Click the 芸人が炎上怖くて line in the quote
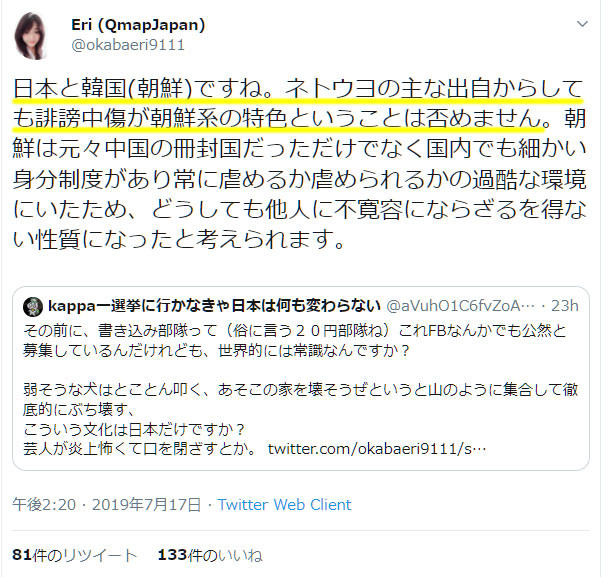 (x=140, y=449)
